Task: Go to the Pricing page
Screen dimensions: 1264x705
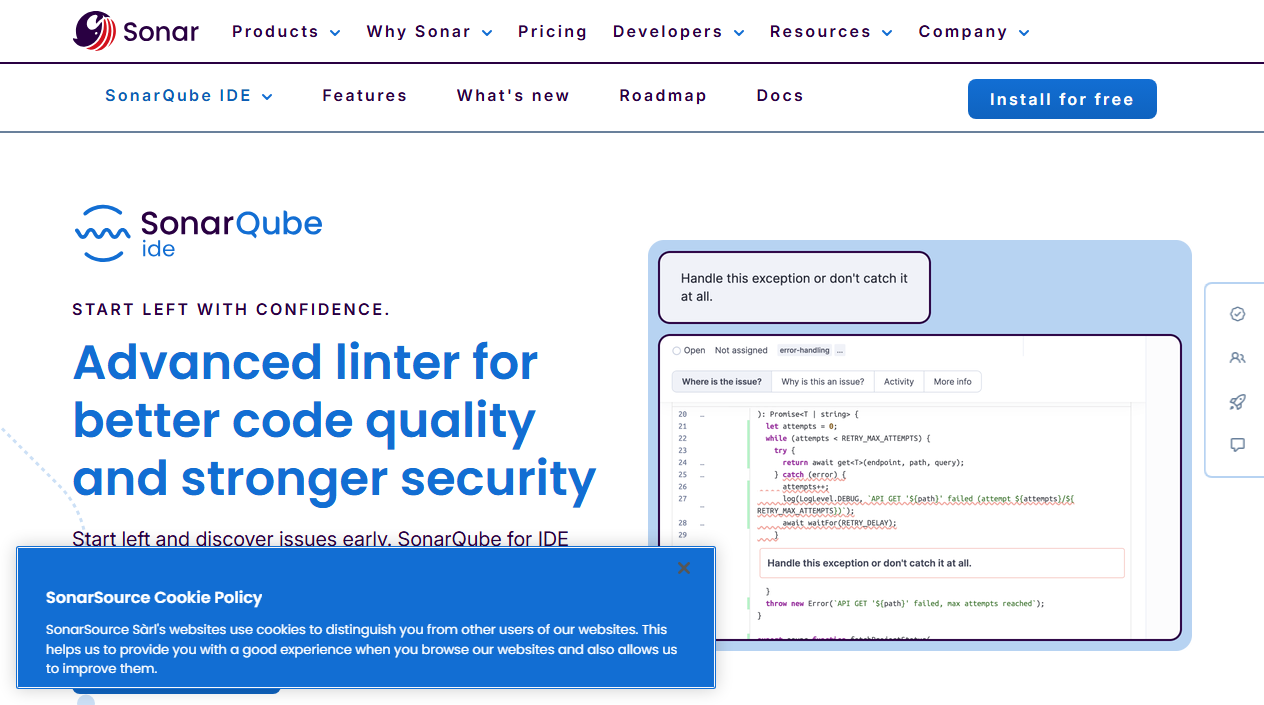Action: coord(552,32)
